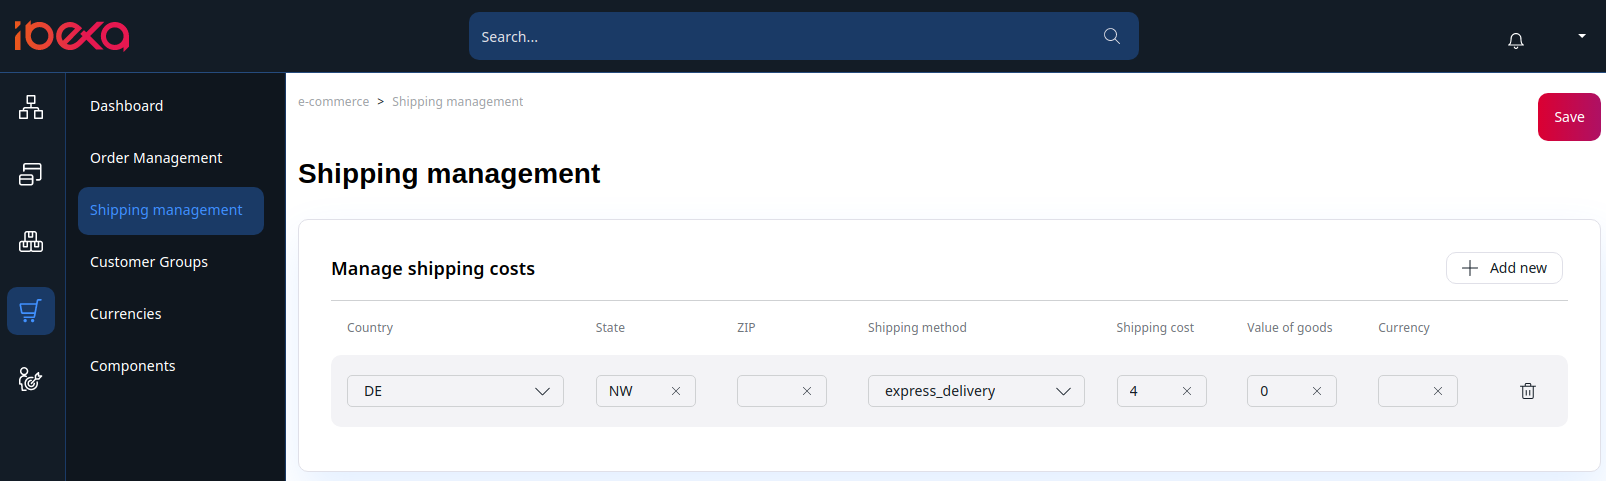Open the product catalog sidebar icon

(x=31, y=241)
